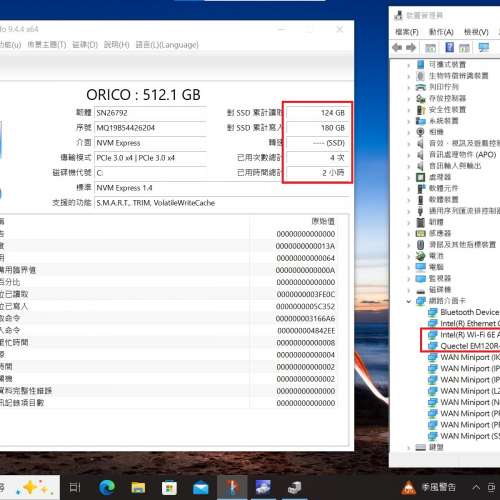Screen dimensions: 500x500
Task: Click Back arrow in Device Manager toolbar
Action: pos(397,48)
